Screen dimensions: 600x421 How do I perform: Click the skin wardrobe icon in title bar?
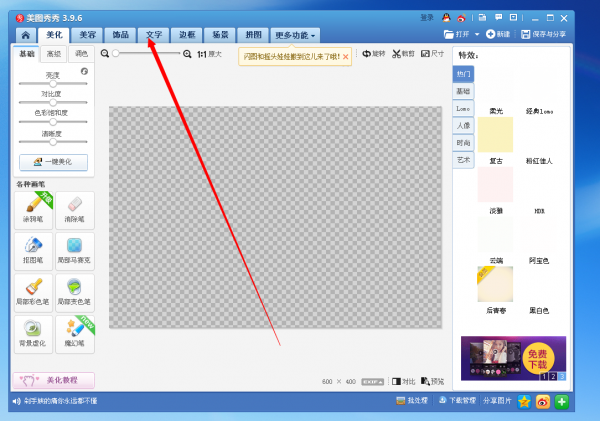point(483,18)
